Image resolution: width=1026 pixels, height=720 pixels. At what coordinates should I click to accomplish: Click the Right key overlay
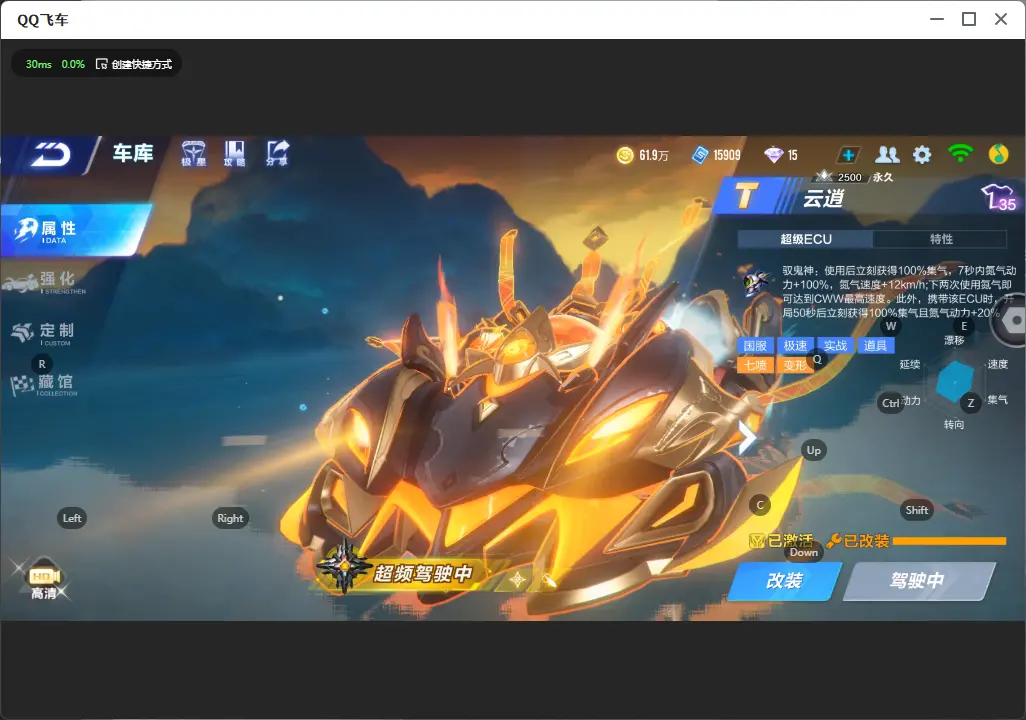coord(230,518)
